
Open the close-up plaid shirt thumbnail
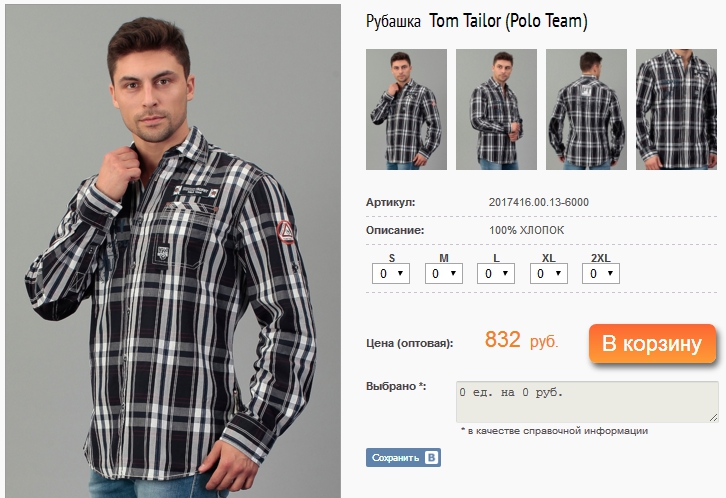676,110
